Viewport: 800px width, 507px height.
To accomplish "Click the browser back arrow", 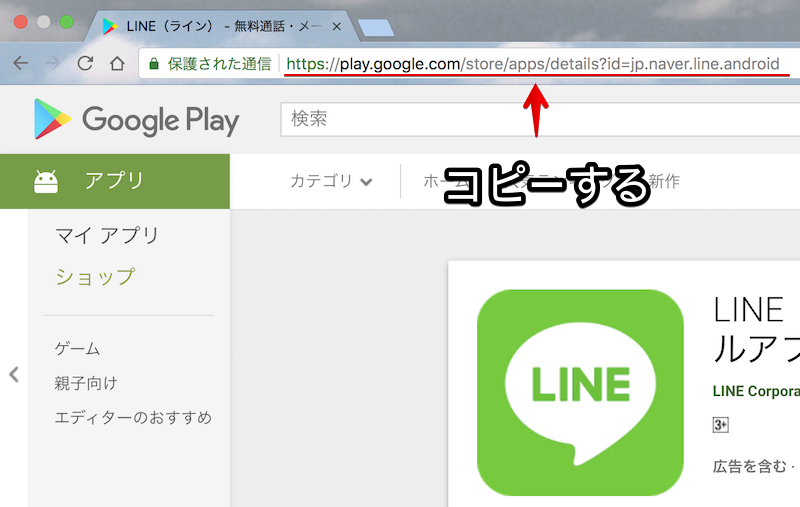I will pyautogui.click(x=20, y=63).
